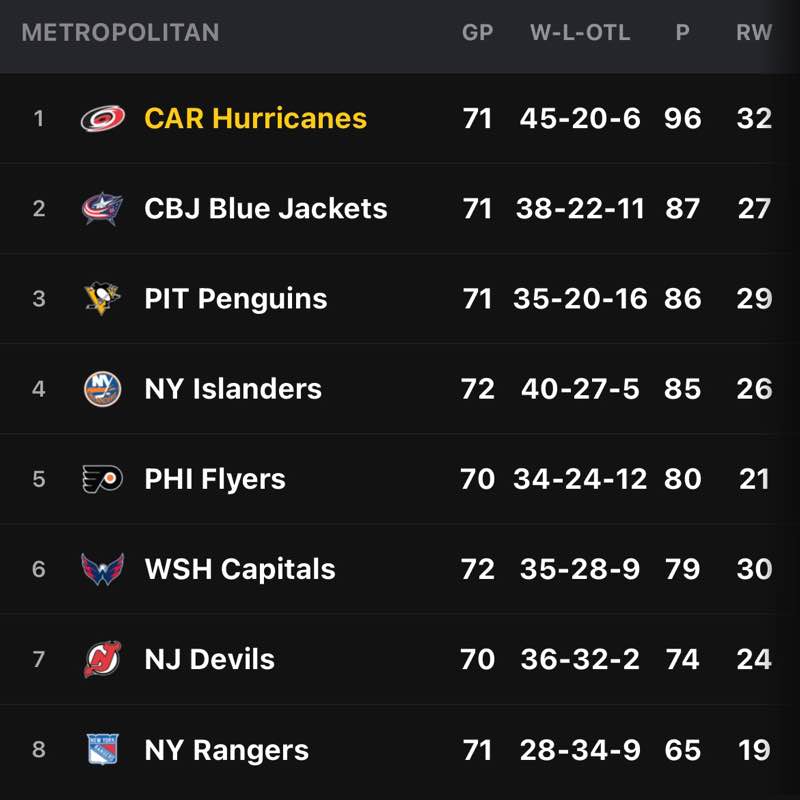Screen dimensions: 800x800
Task: Sort standings by the P column header
Action: tap(682, 32)
